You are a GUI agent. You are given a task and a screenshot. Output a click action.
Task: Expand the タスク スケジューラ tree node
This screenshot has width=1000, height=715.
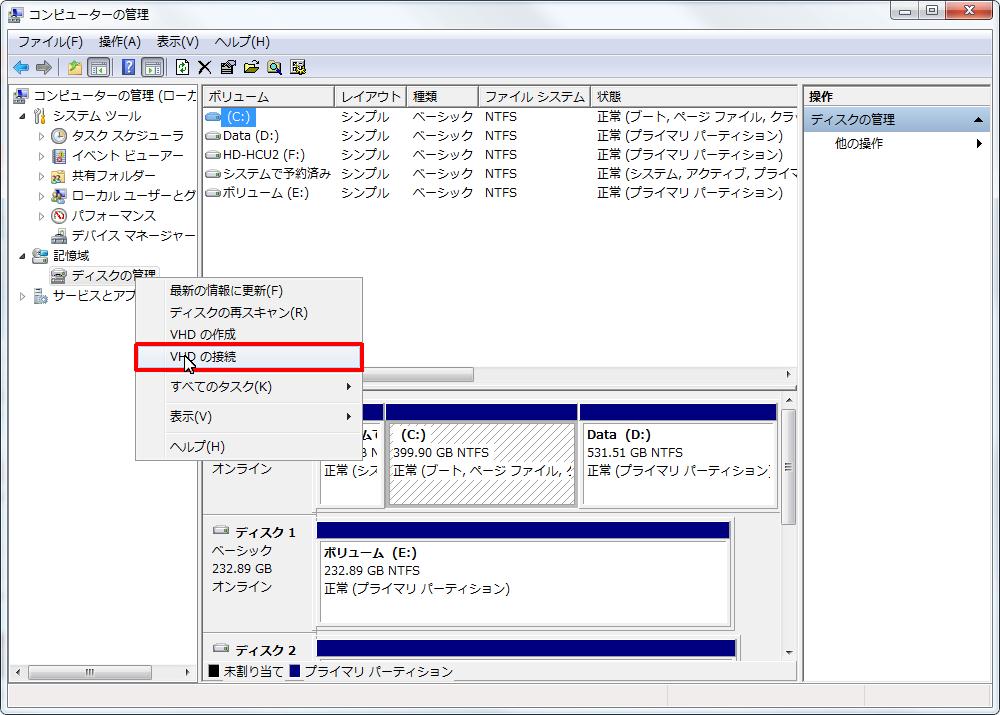(41, 136)
